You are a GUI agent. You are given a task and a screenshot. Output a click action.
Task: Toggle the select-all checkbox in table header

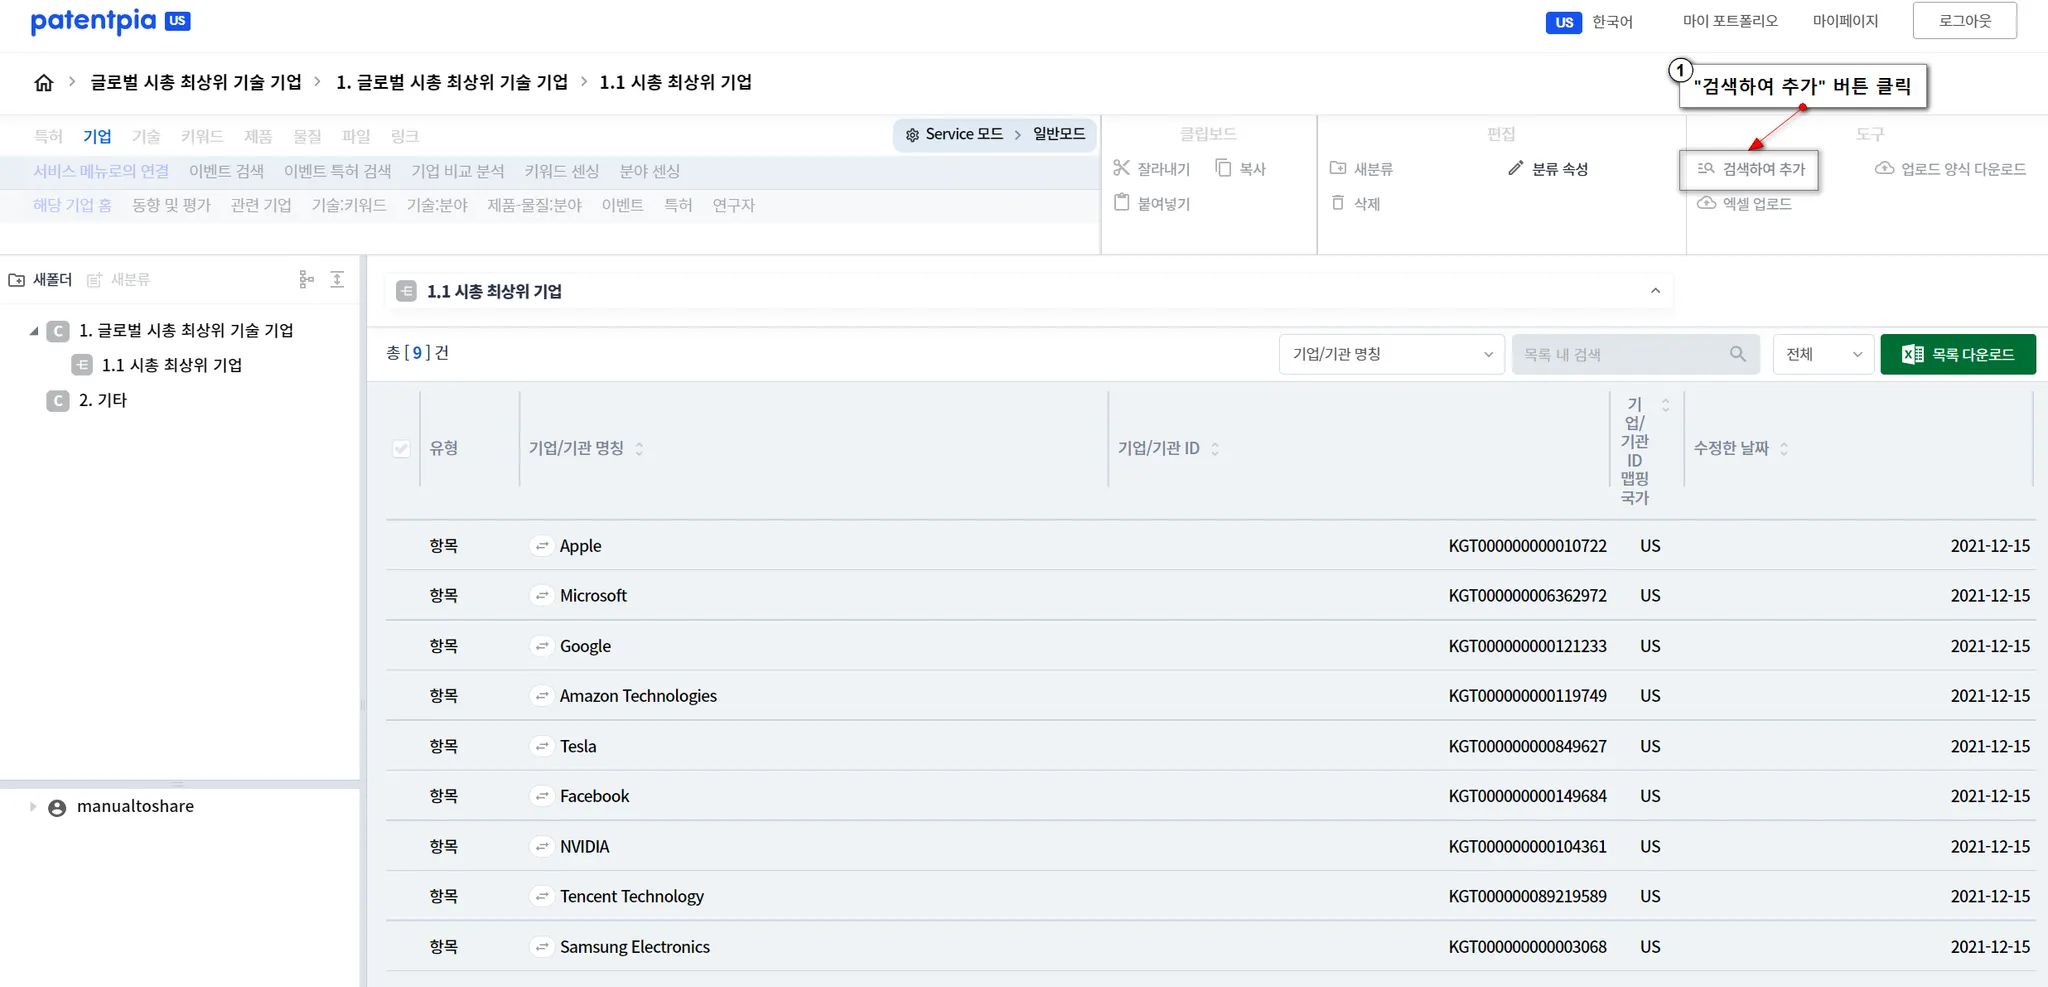click(401, 449)
